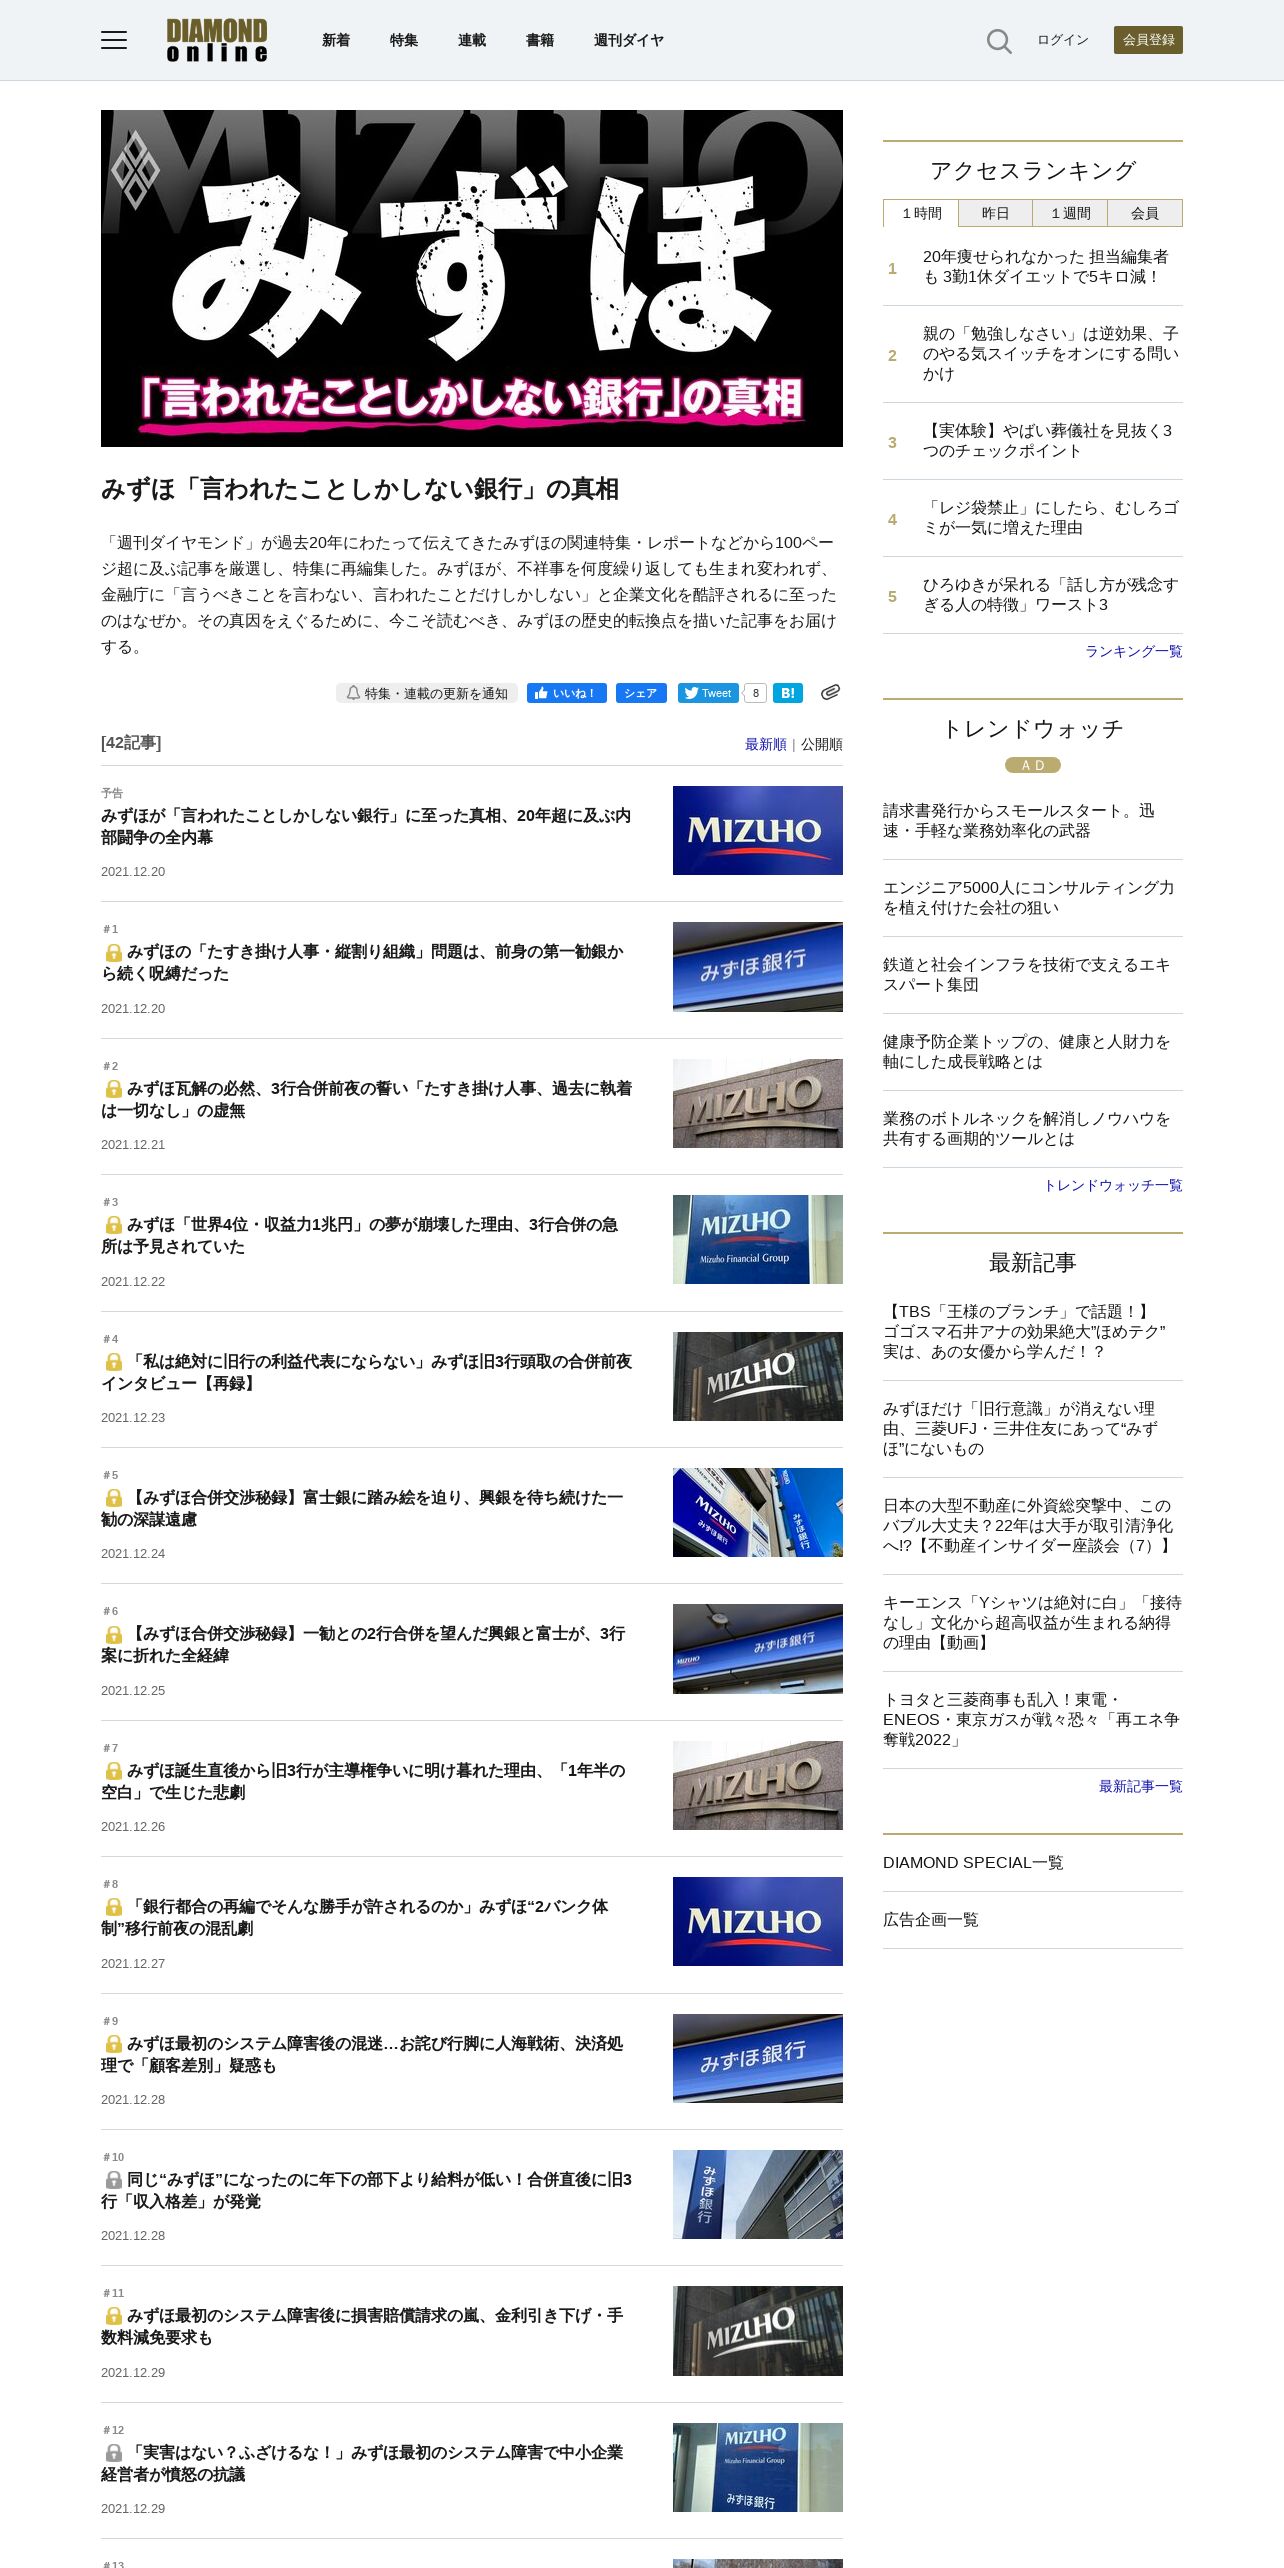Click the Diamond Online logo

click(x=217, y=40)
